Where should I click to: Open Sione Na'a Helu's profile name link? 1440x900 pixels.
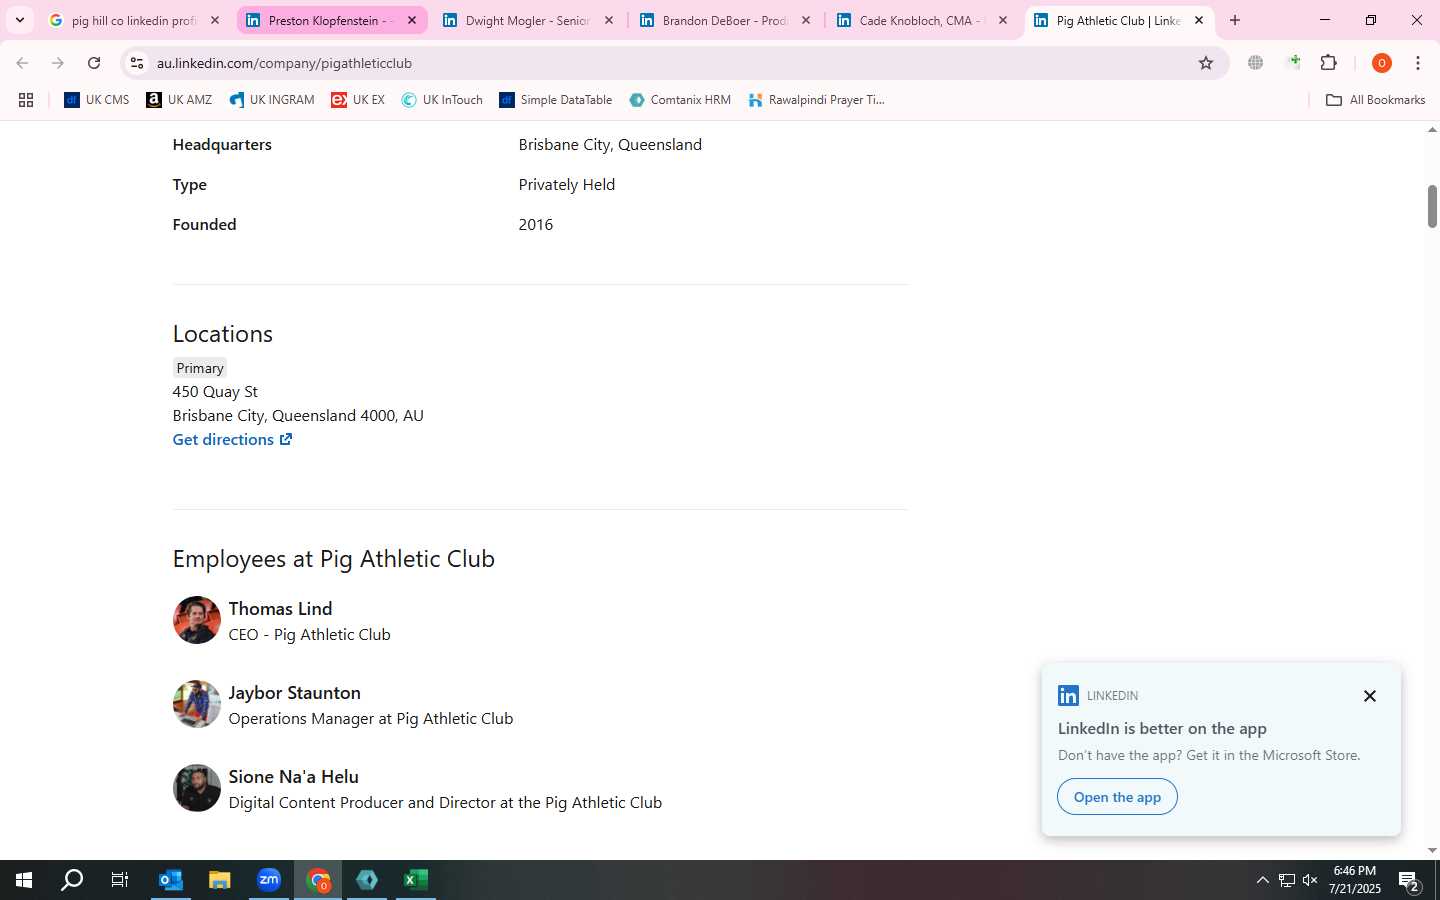pos(293,777)
